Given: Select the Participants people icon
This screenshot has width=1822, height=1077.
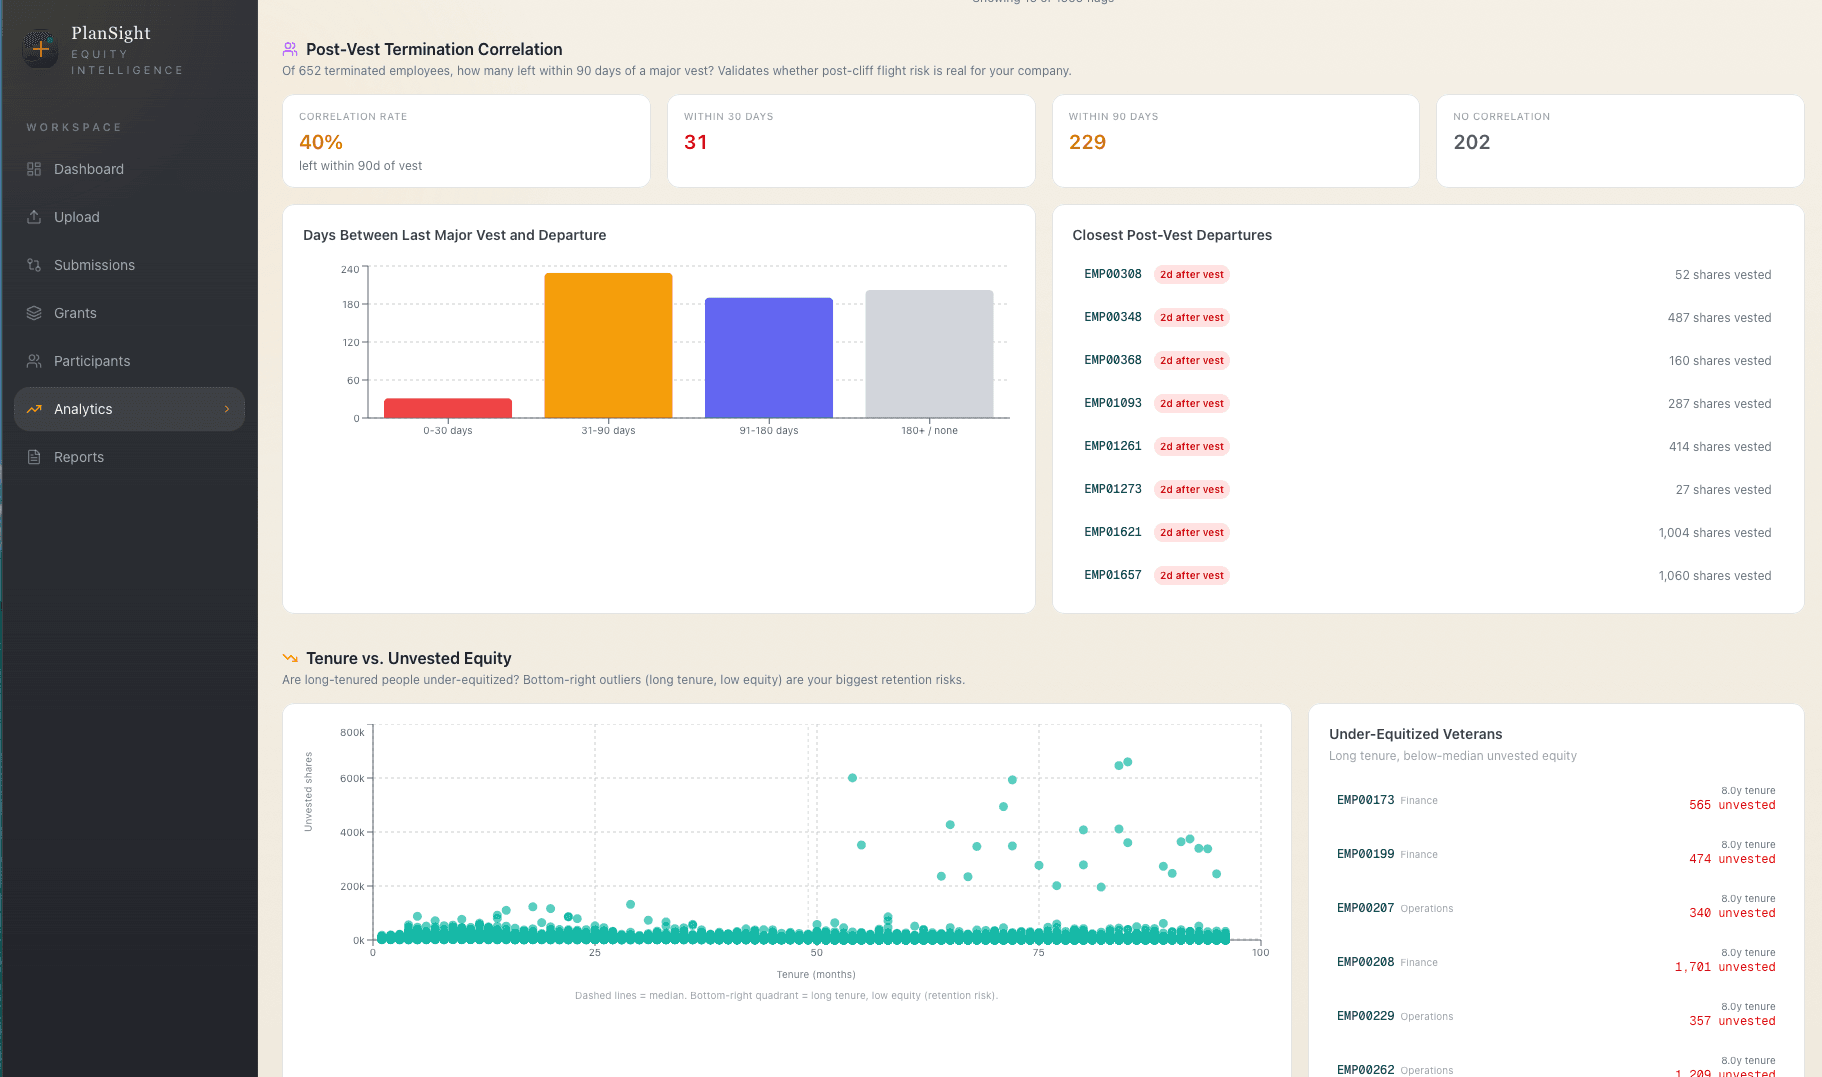Looking at the screenshot, I should [x=34, y=361].
